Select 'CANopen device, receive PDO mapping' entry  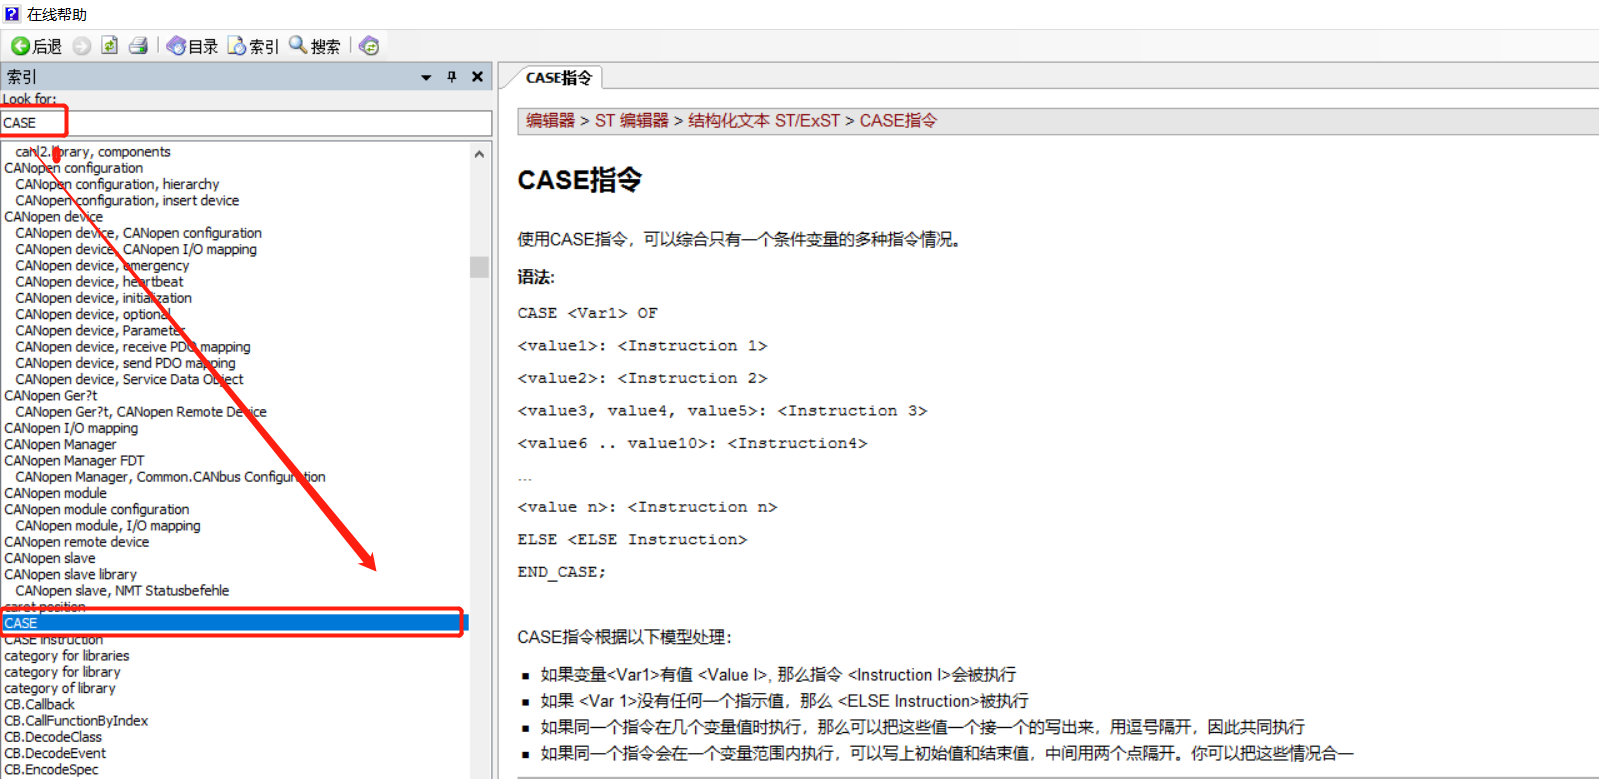point(133,347)
